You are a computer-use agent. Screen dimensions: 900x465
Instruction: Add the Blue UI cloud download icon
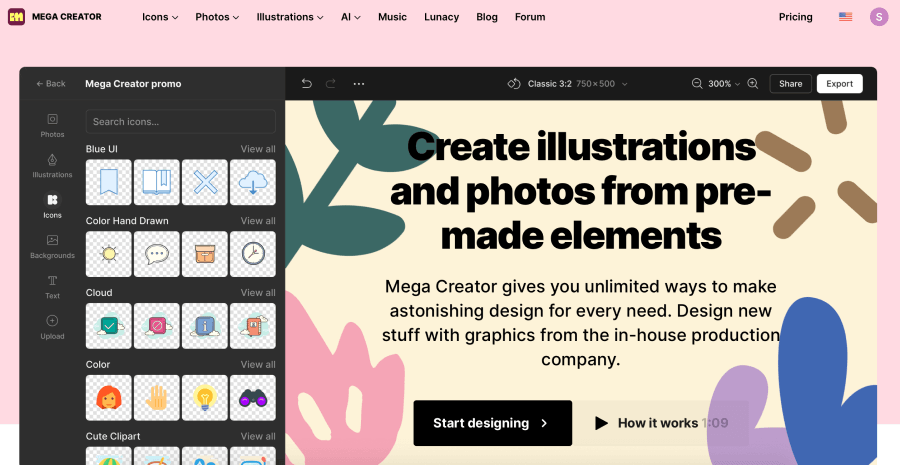click(x=253, y=182)
